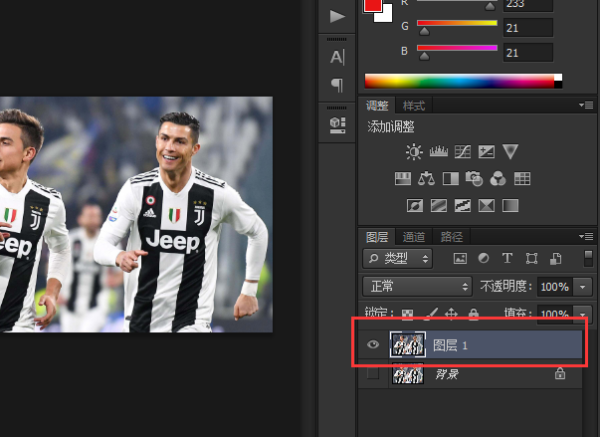The width and height of the screenshot is (600, 437).
Task: Click the Brightness/Contrast adjustment icon
Action: (x=414, y=152)
